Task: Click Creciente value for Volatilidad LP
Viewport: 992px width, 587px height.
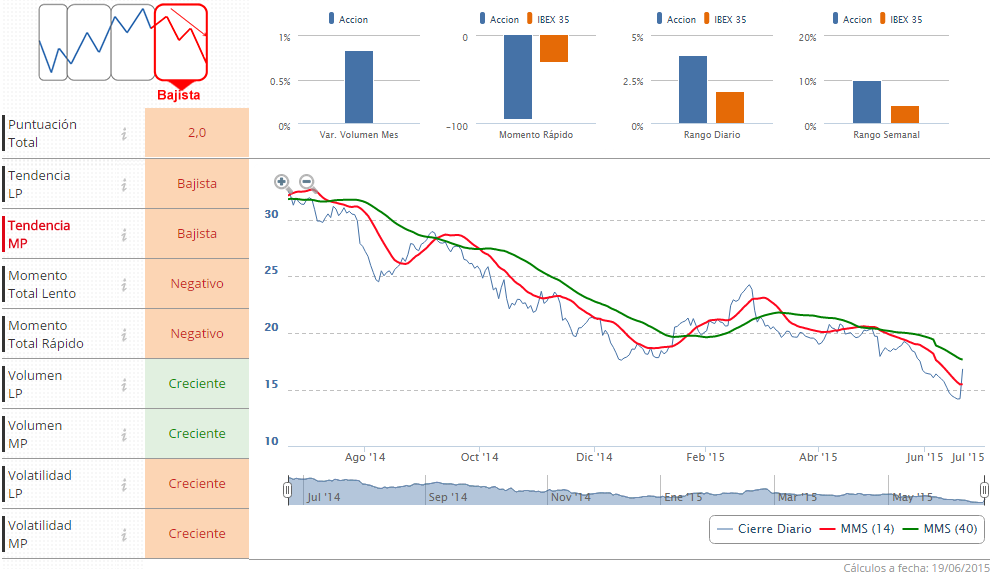Action: (197, 483)
